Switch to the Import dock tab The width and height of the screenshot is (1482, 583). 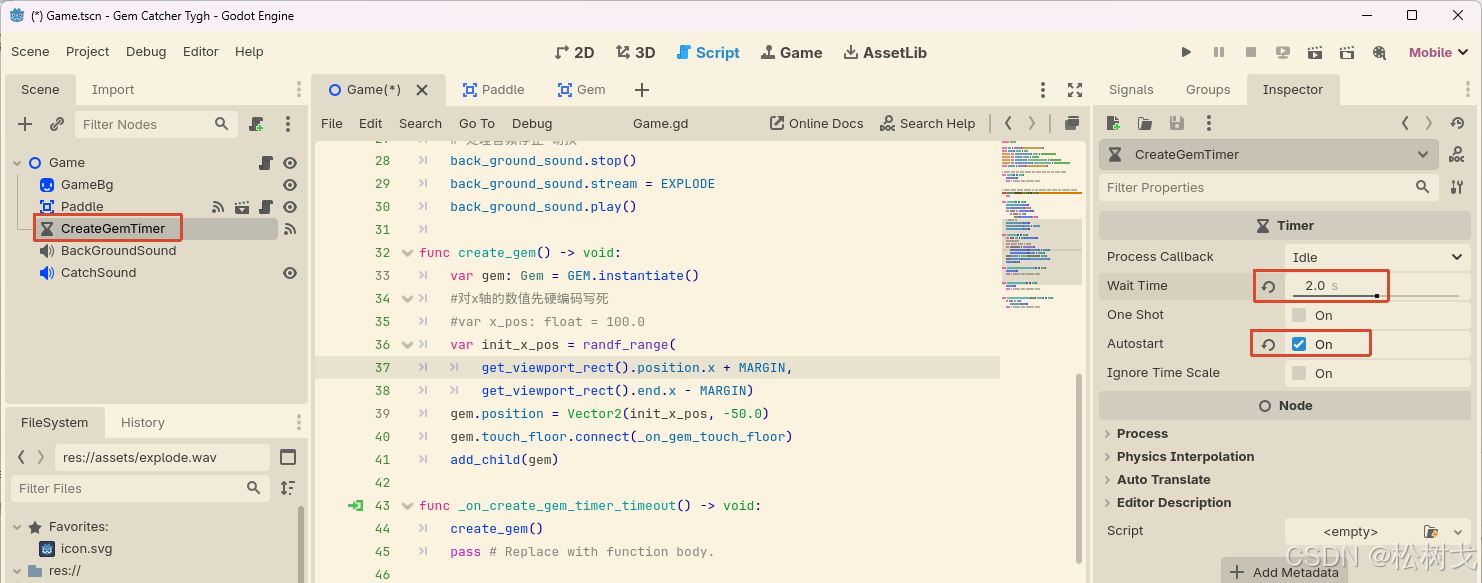point(113,89)
